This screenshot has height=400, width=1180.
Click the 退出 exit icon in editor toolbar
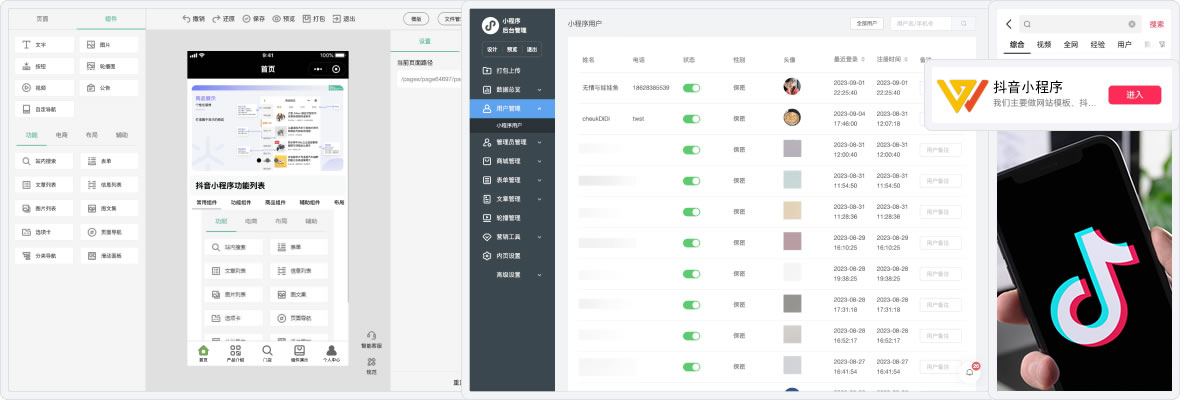(x=336, y=19)
